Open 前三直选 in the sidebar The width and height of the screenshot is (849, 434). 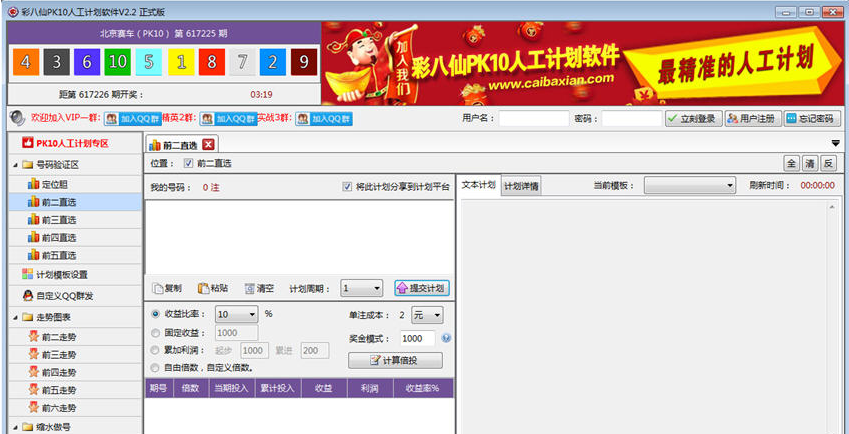pyautogui.click(x=76, y=220)
